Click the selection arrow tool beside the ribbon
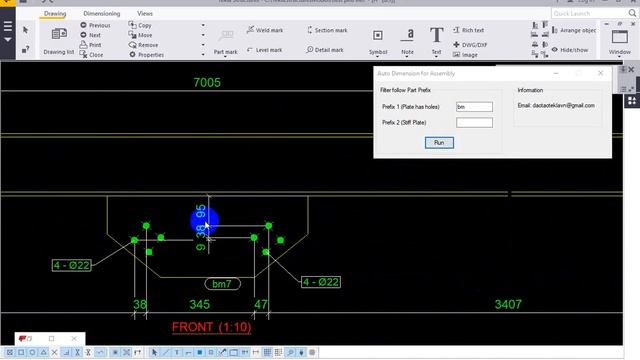Viewport: 640px width, 360px height. pyautogui.click(x=25, y=30)
